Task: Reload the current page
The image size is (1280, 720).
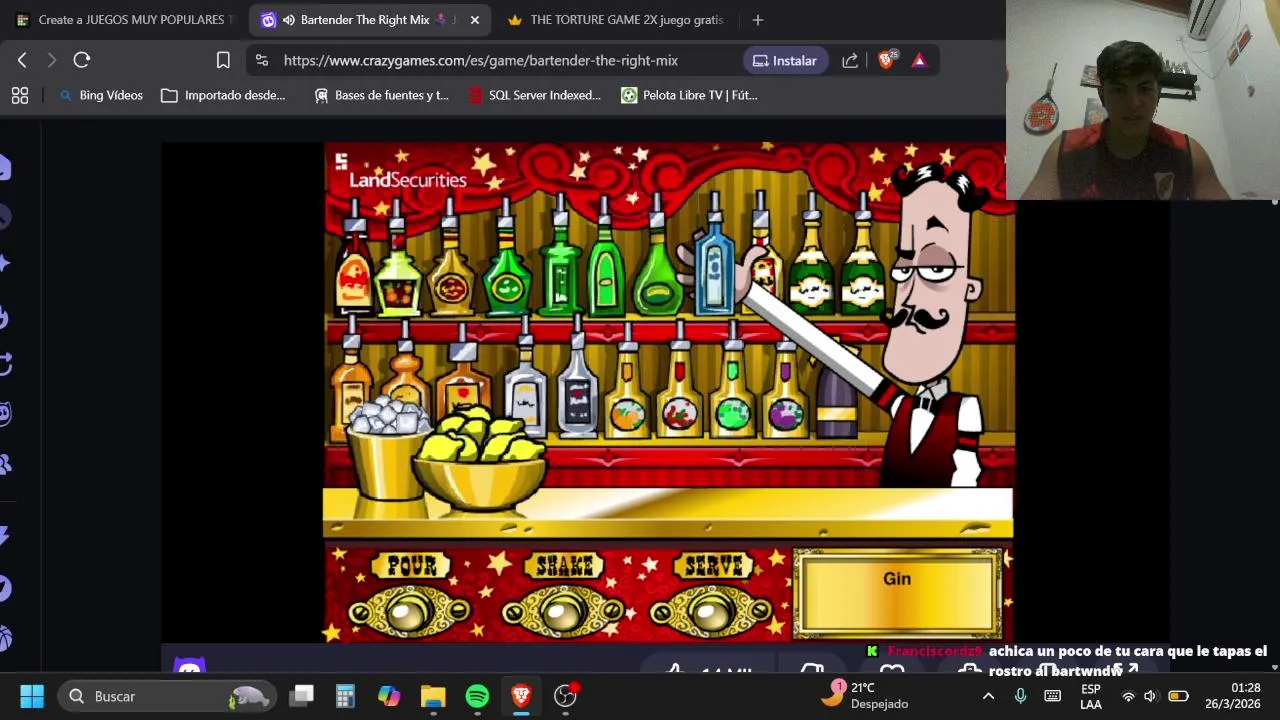Action: 82,60
